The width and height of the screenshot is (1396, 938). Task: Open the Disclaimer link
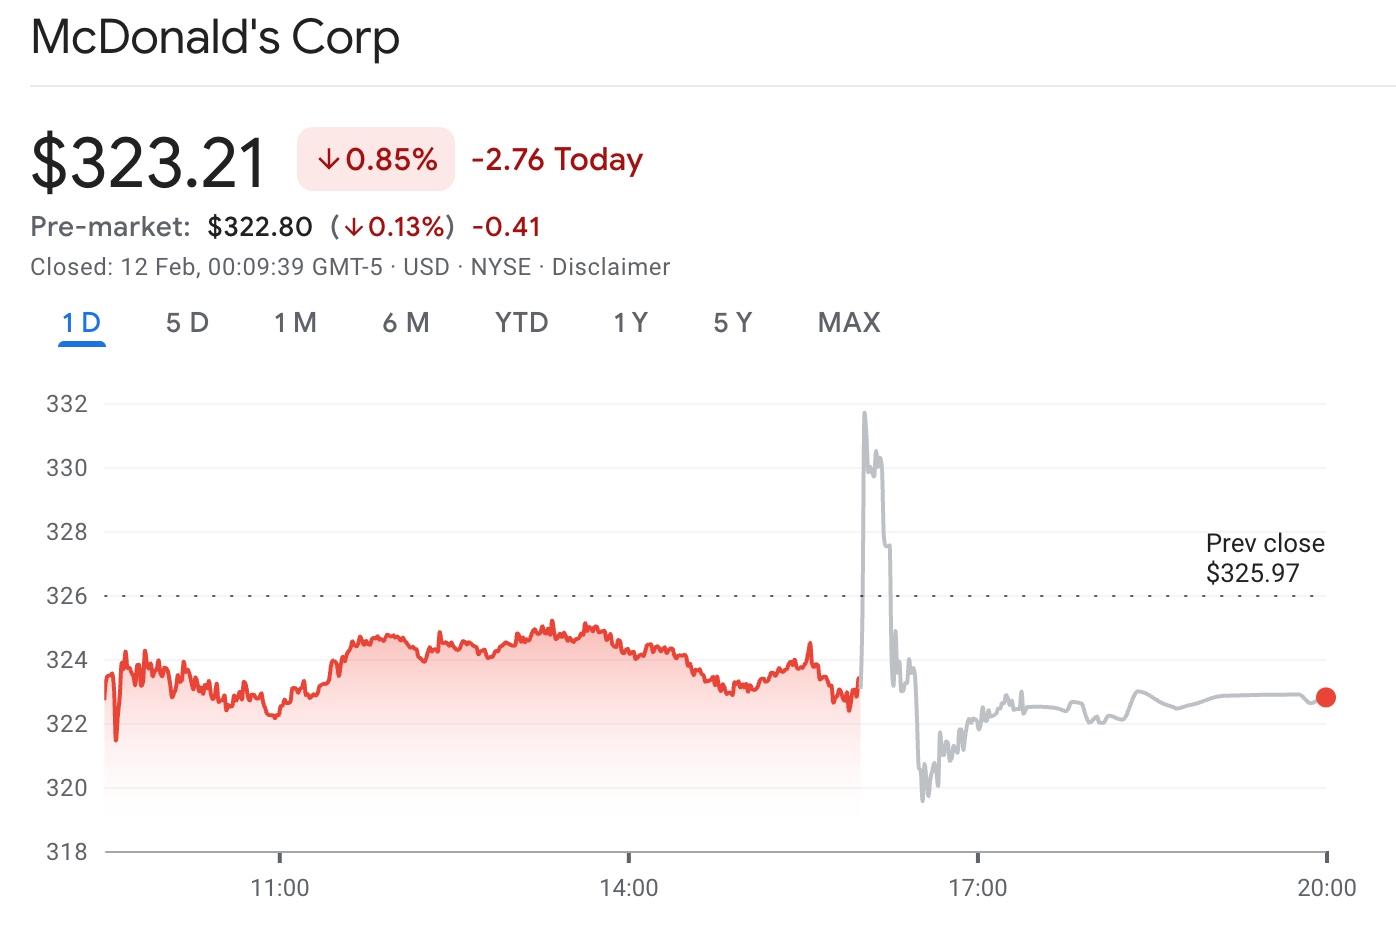point(611,267)
